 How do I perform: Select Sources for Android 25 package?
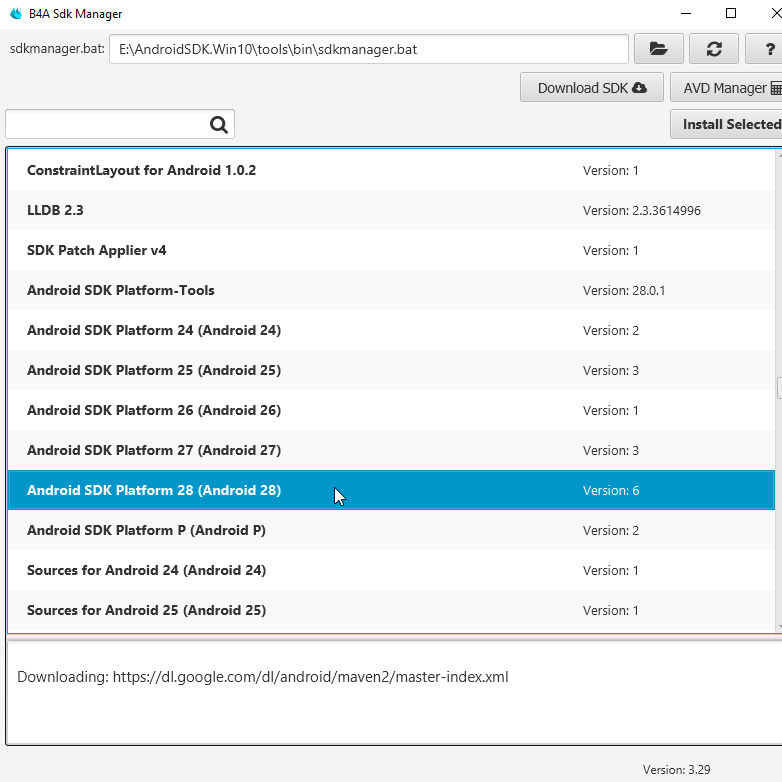click(146, 610)
